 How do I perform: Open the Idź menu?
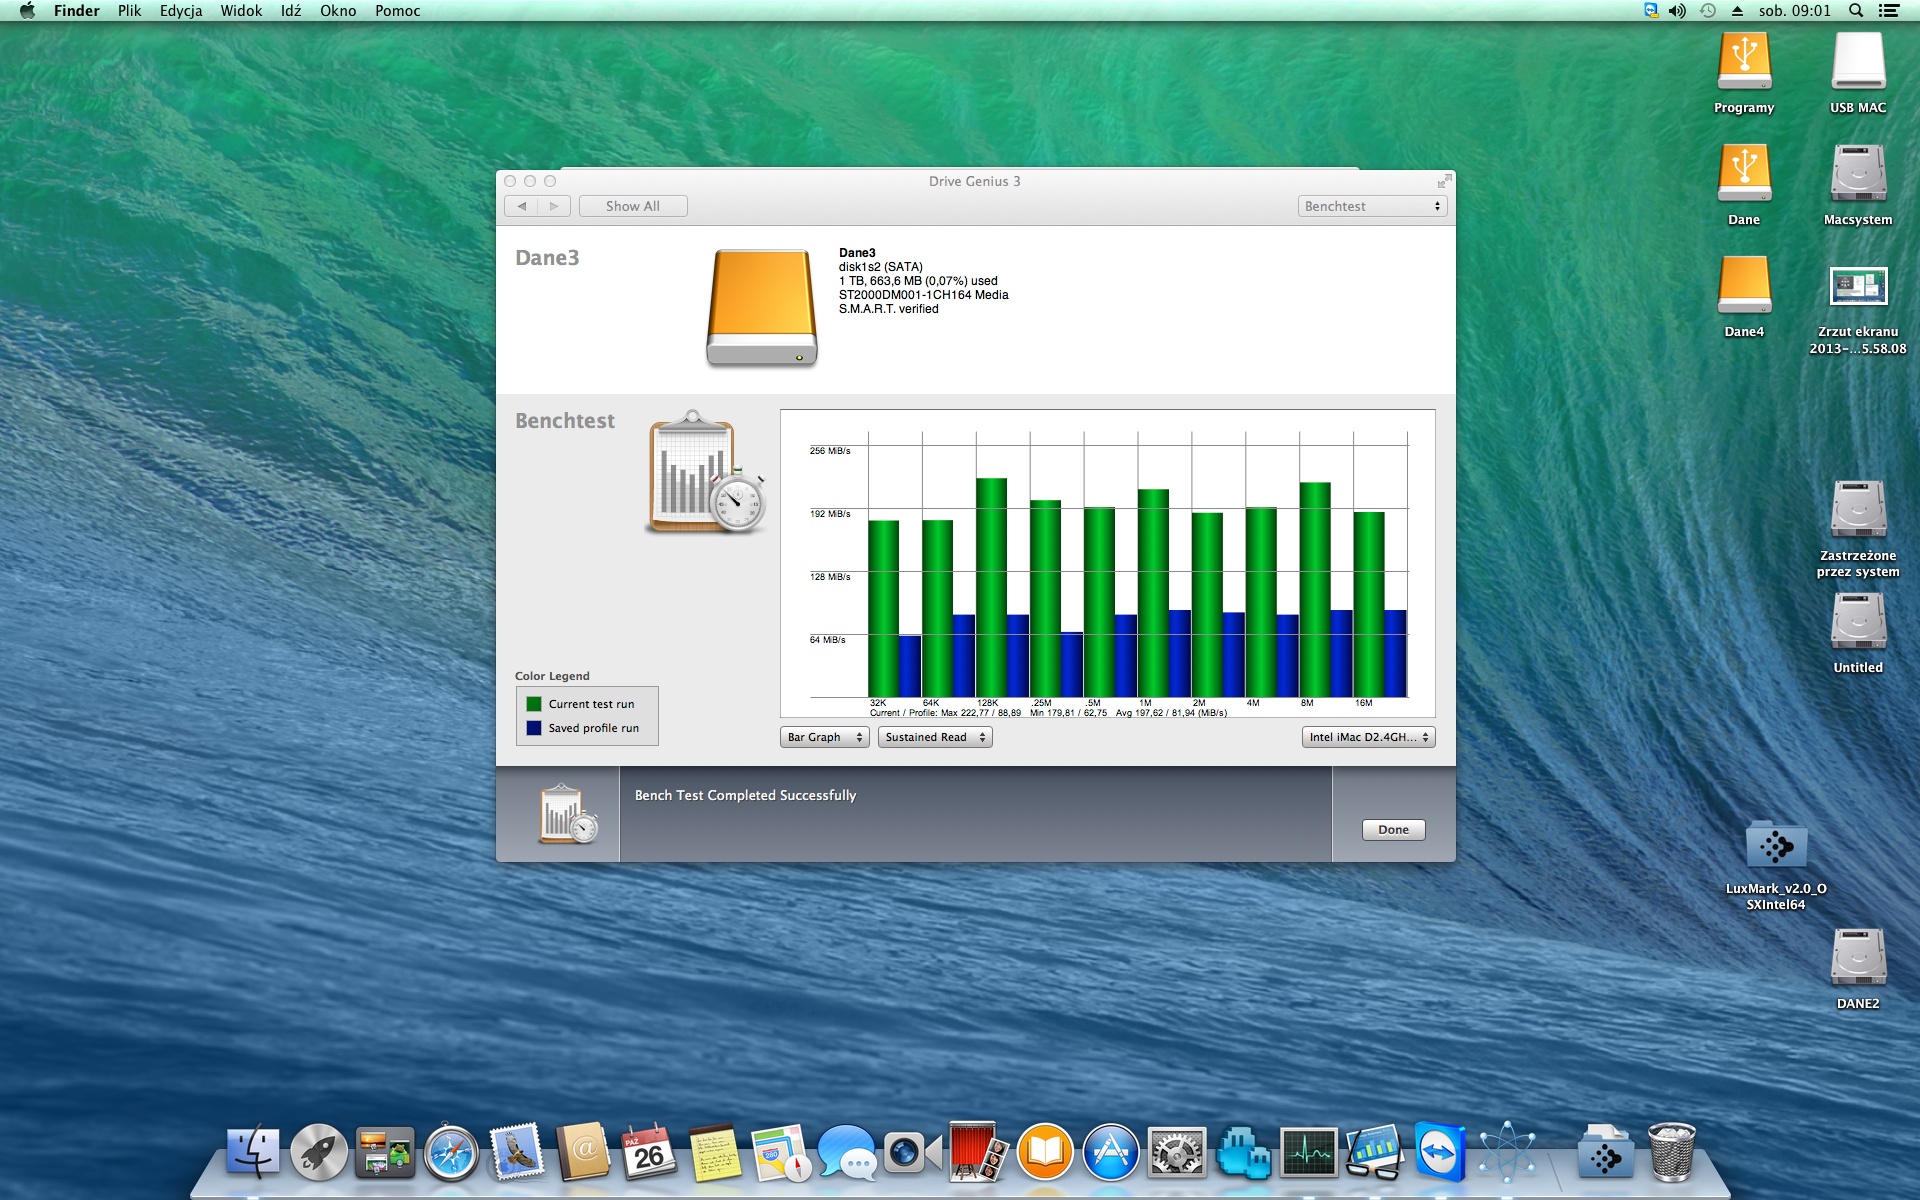tap(291, 11)
